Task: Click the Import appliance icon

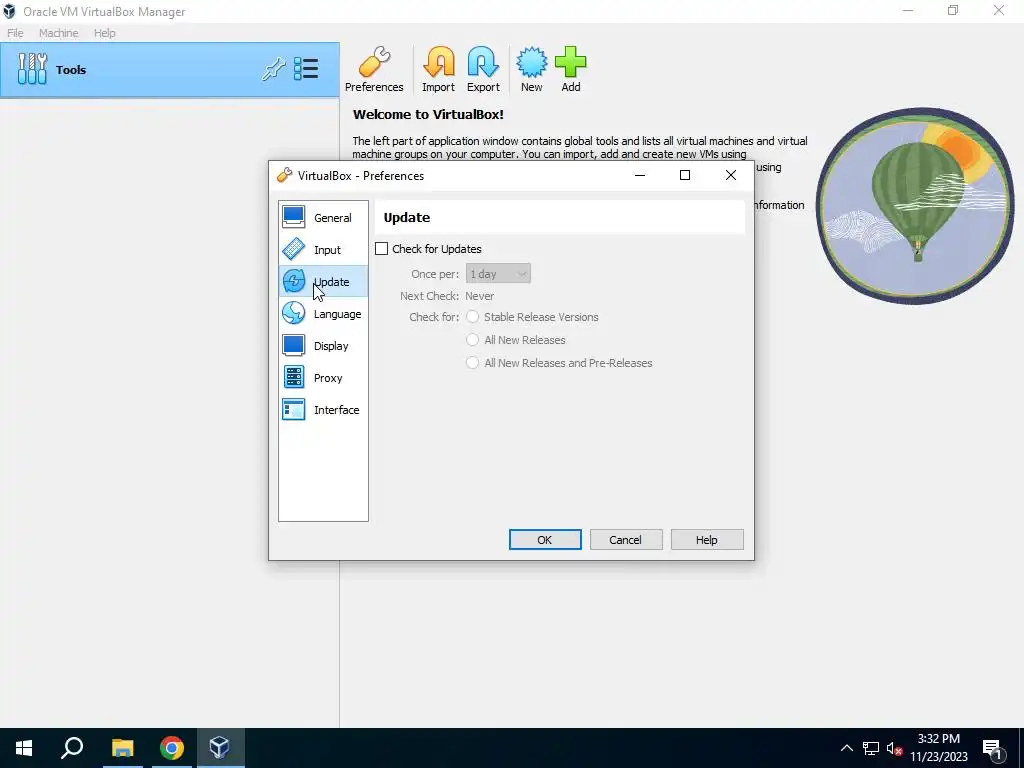Action: tap(438, 69)
